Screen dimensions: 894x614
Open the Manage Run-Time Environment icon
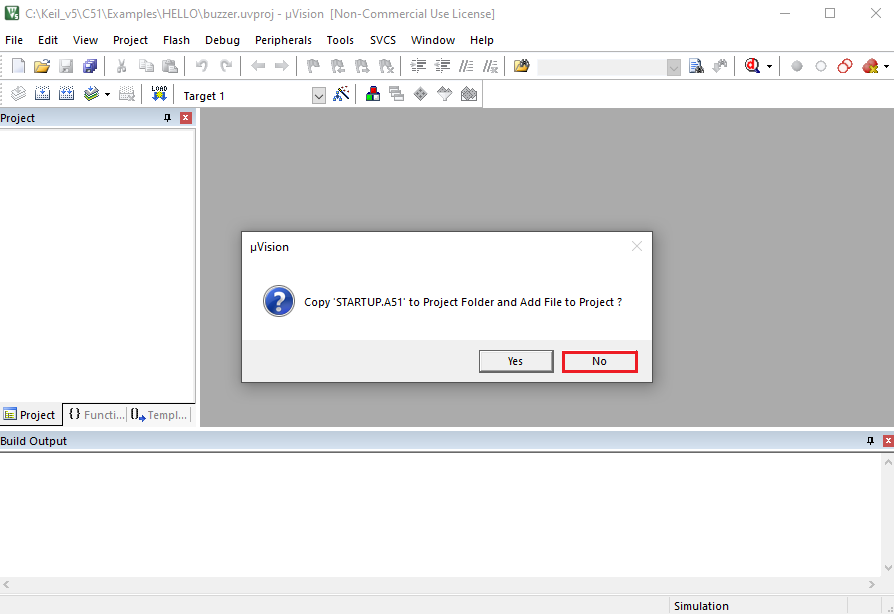372,94
